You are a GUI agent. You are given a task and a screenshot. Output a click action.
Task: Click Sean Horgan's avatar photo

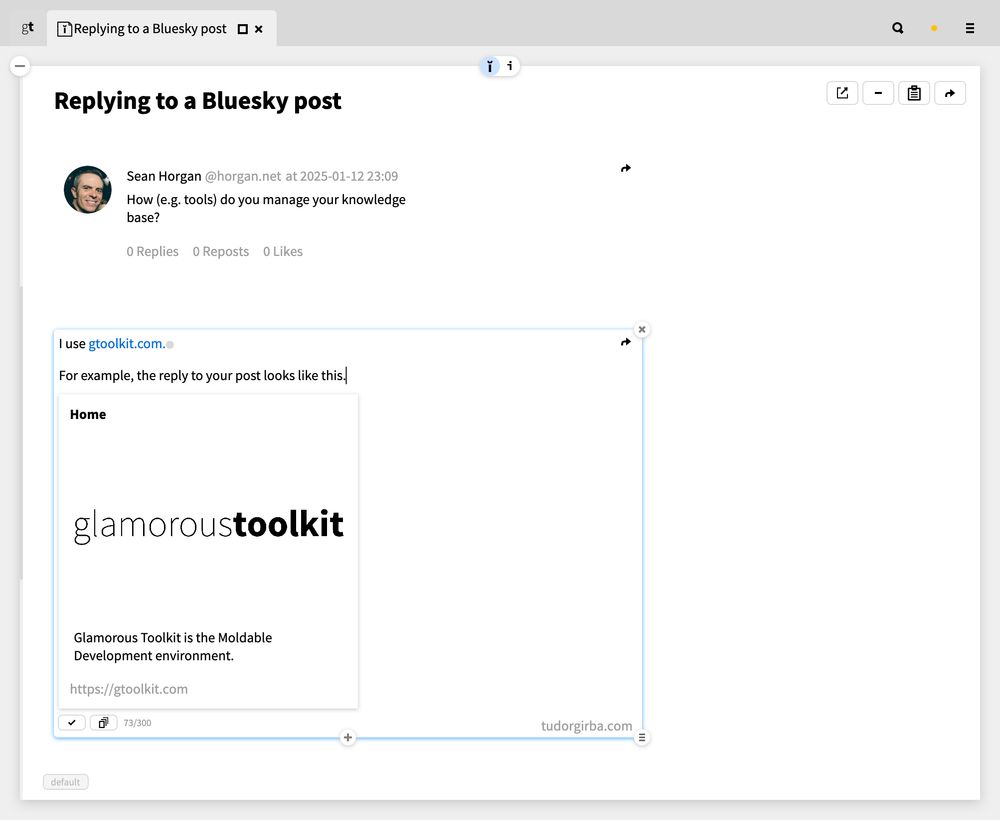(x=88, y=189)
